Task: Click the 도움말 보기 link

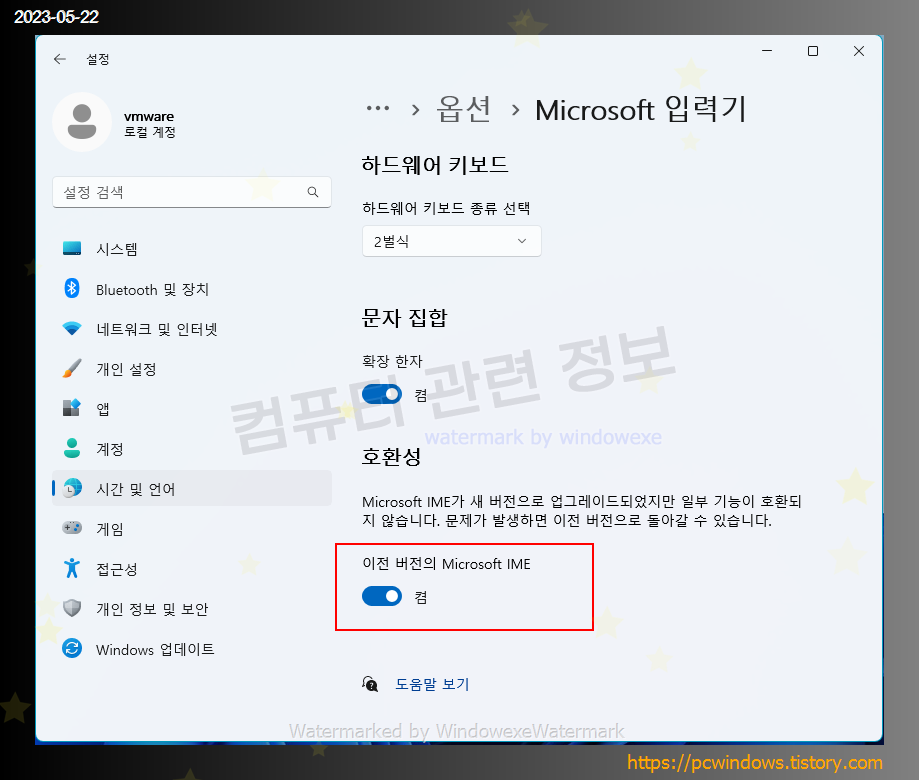Action: tap(433, 684)
